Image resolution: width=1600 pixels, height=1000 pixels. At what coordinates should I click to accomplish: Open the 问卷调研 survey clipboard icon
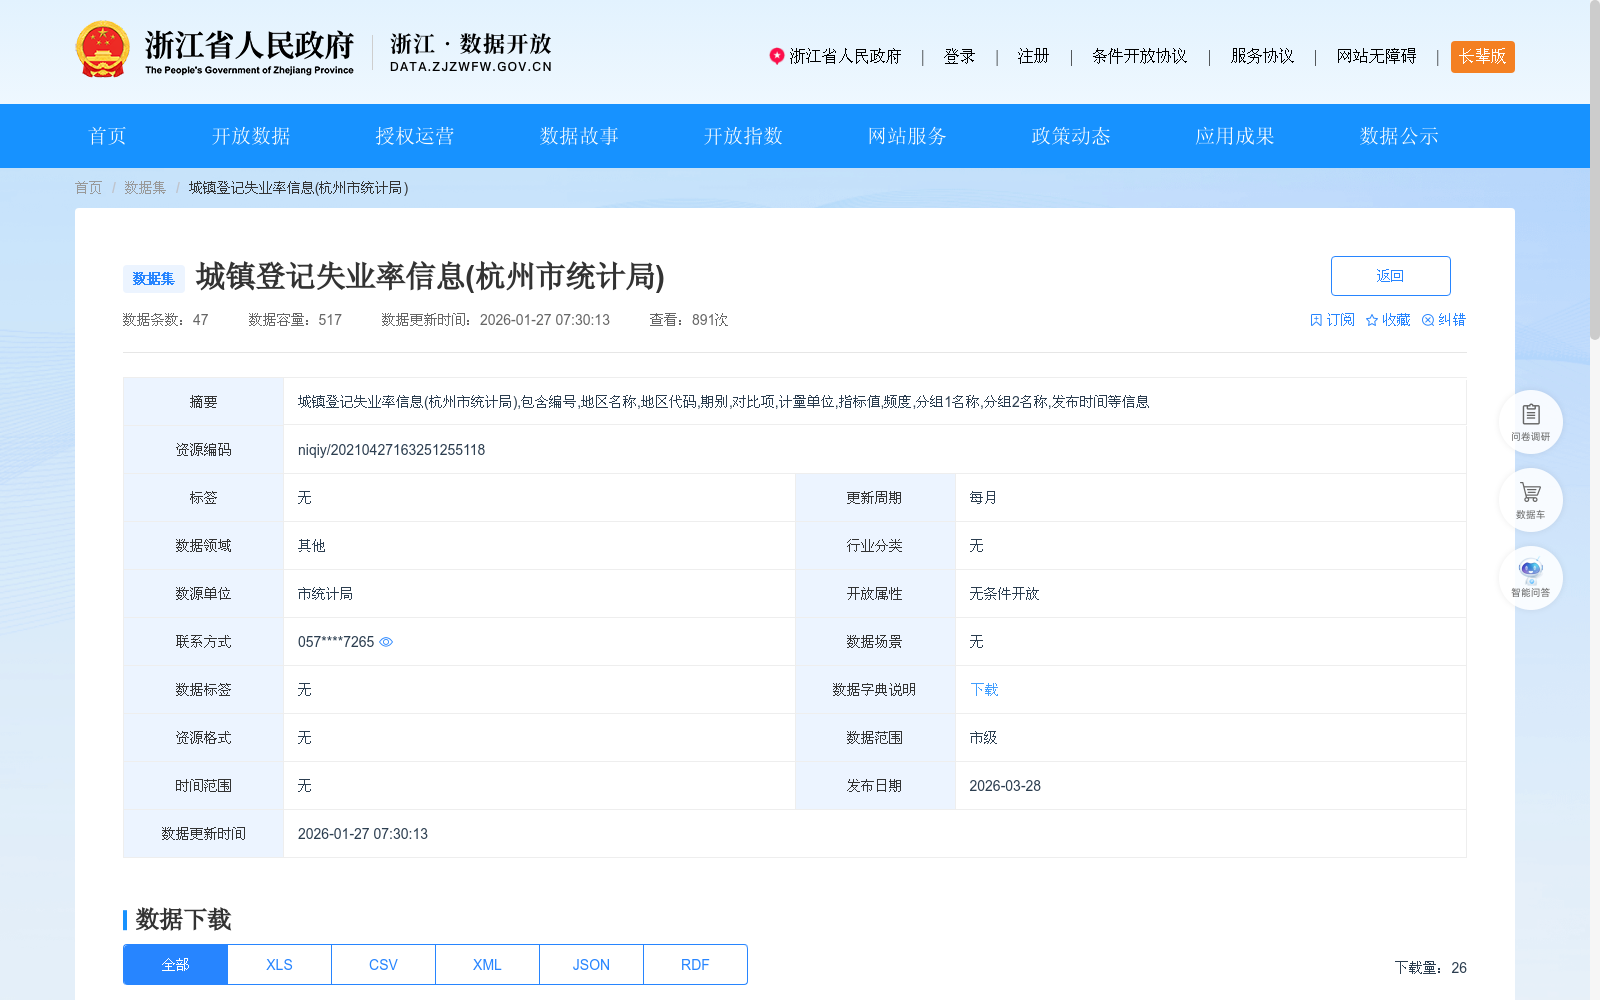(x=1530, y=421)
